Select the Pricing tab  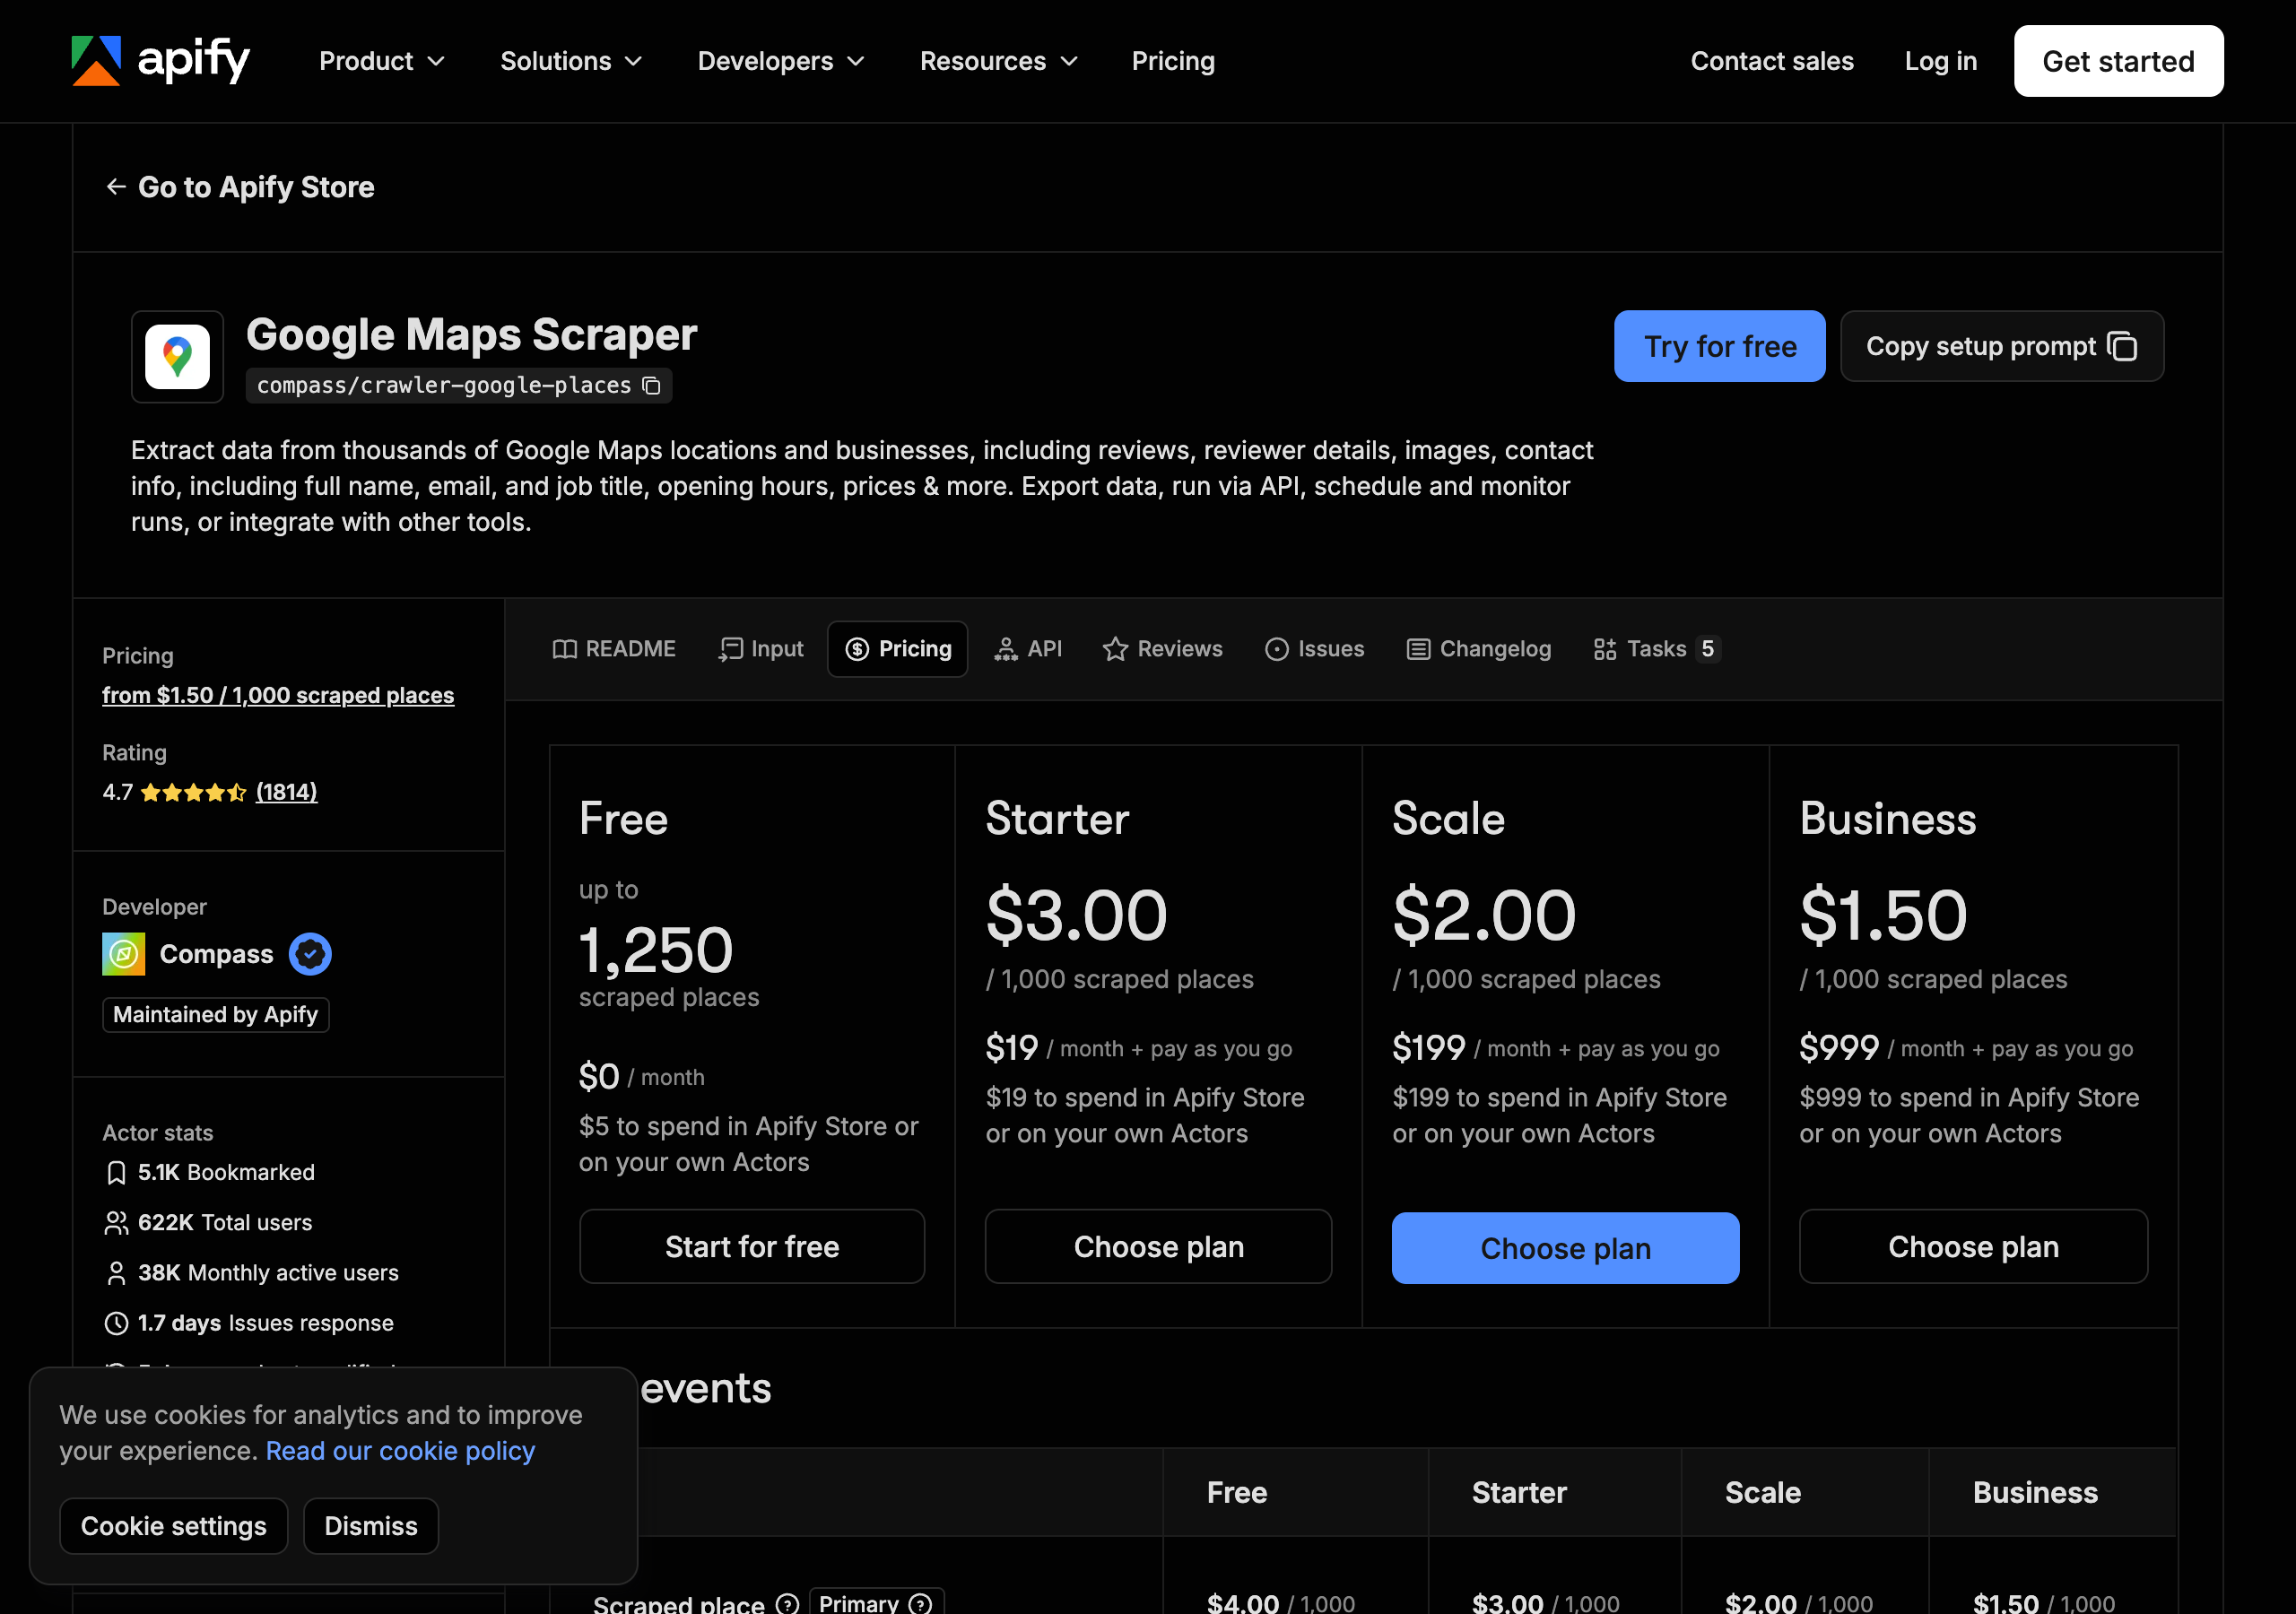coord(897,649)
